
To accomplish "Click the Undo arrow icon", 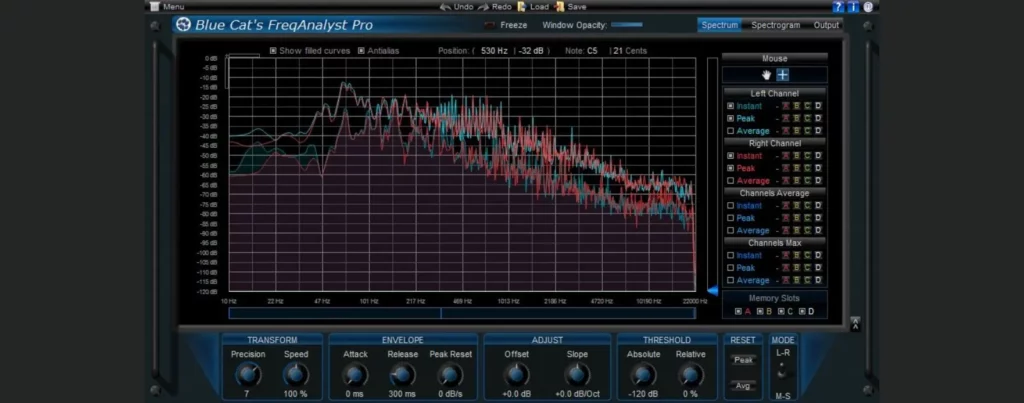I will pos(445,7).
